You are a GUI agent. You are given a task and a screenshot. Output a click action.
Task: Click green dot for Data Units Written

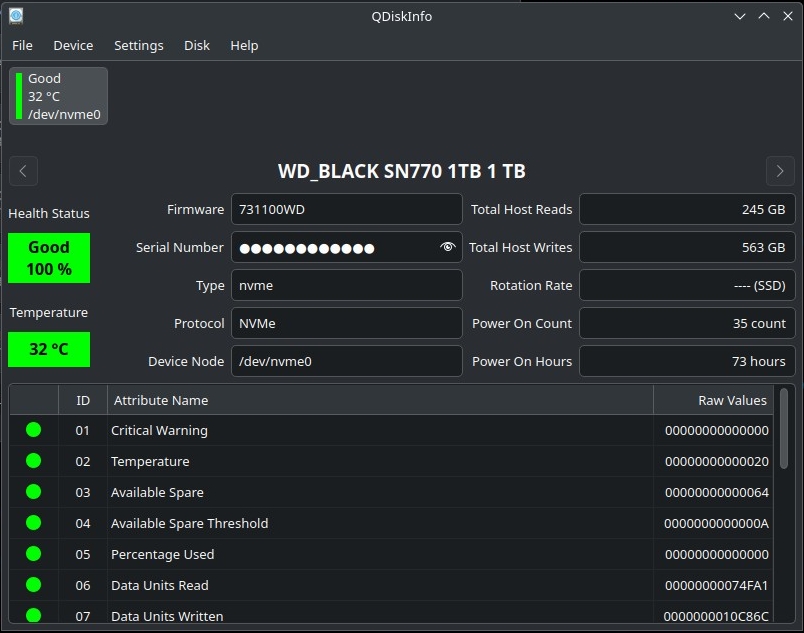click(x=33, y=615)
